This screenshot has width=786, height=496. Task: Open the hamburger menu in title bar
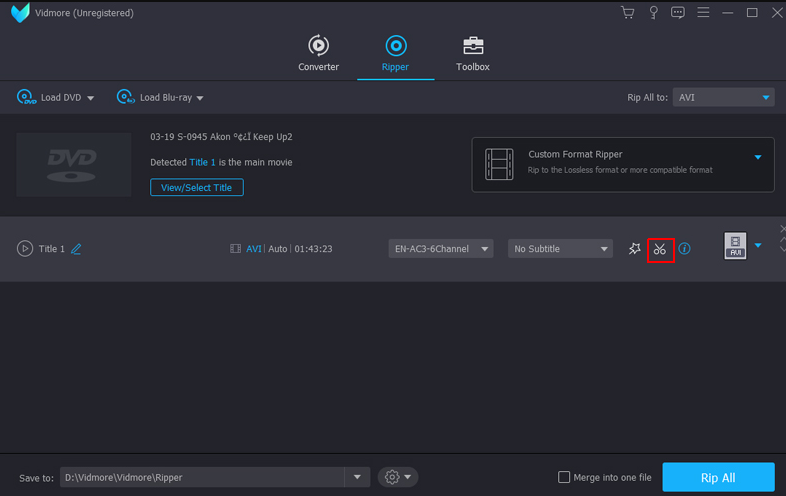pyautogui.click(x=704, y=13)
